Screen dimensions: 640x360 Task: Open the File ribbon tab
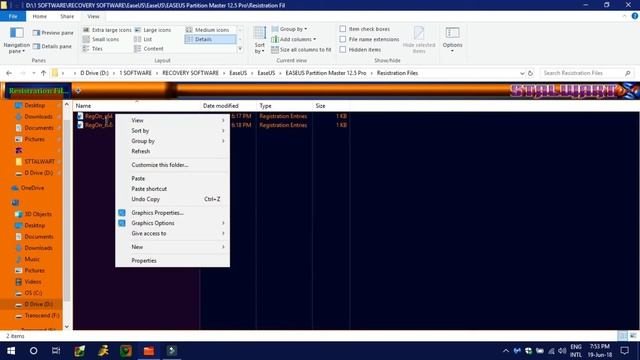13,16
